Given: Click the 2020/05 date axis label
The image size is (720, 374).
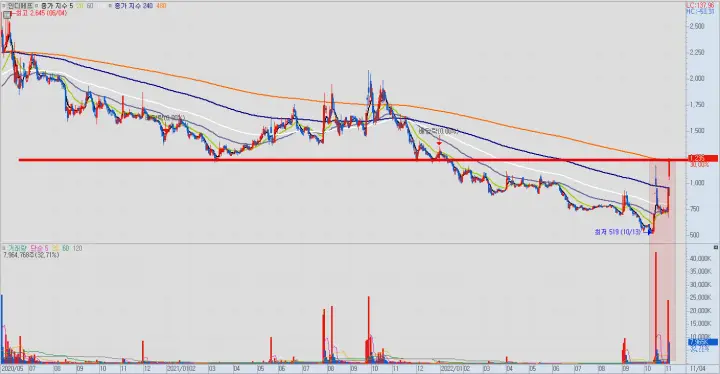Looking at the screenshot, I should (x=12, y=368).
